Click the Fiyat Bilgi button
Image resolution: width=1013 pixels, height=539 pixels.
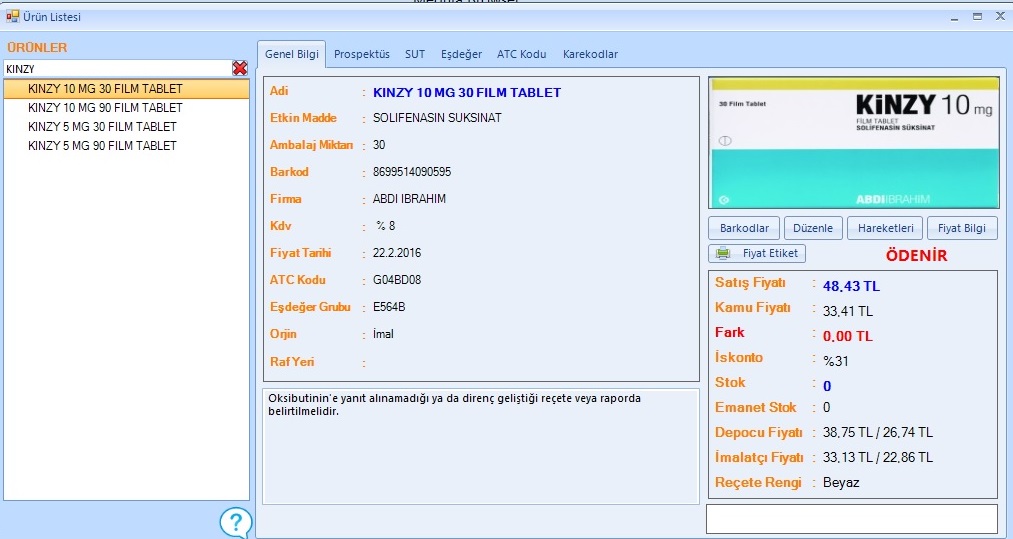962,228
